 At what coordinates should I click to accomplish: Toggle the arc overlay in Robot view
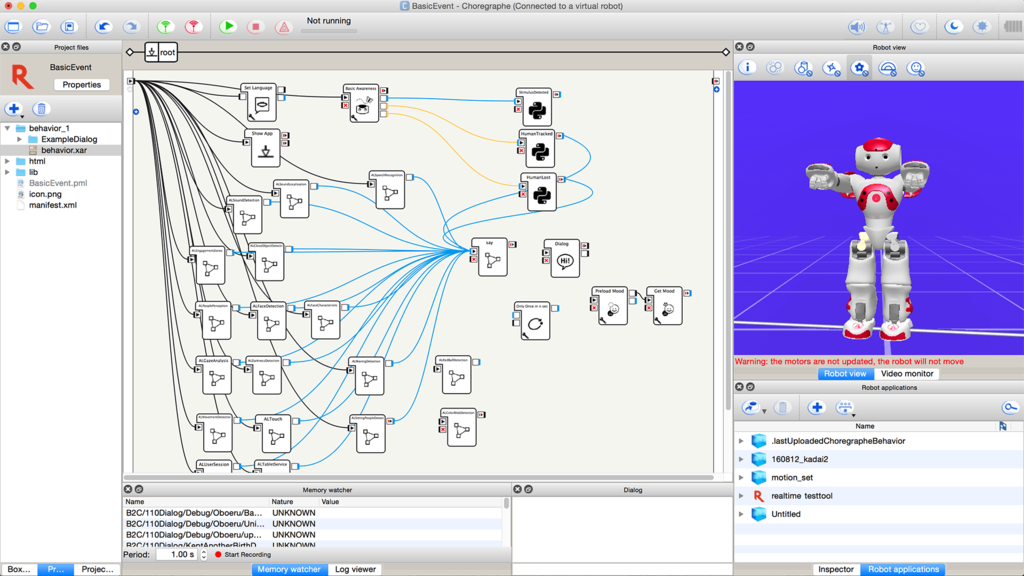point(888,68)
